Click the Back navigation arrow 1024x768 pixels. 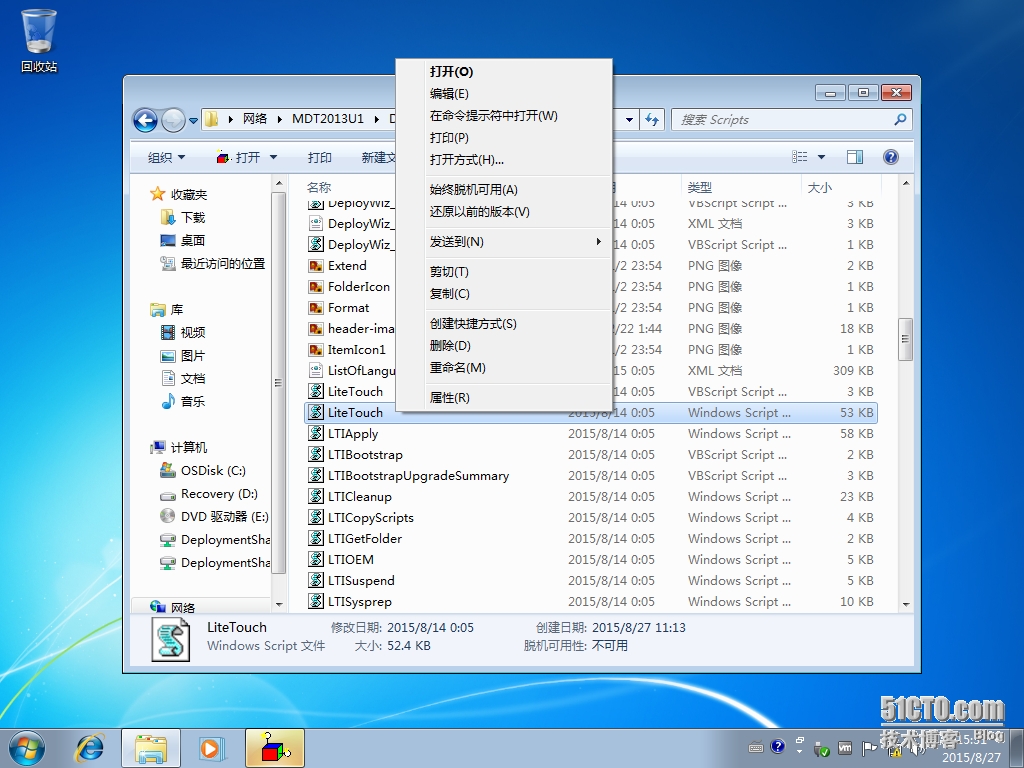click(x=145, y=120)
